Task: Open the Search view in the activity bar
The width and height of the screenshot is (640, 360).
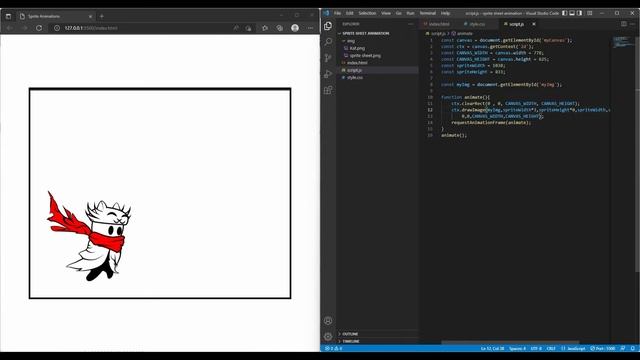Action: click(328, 42)
